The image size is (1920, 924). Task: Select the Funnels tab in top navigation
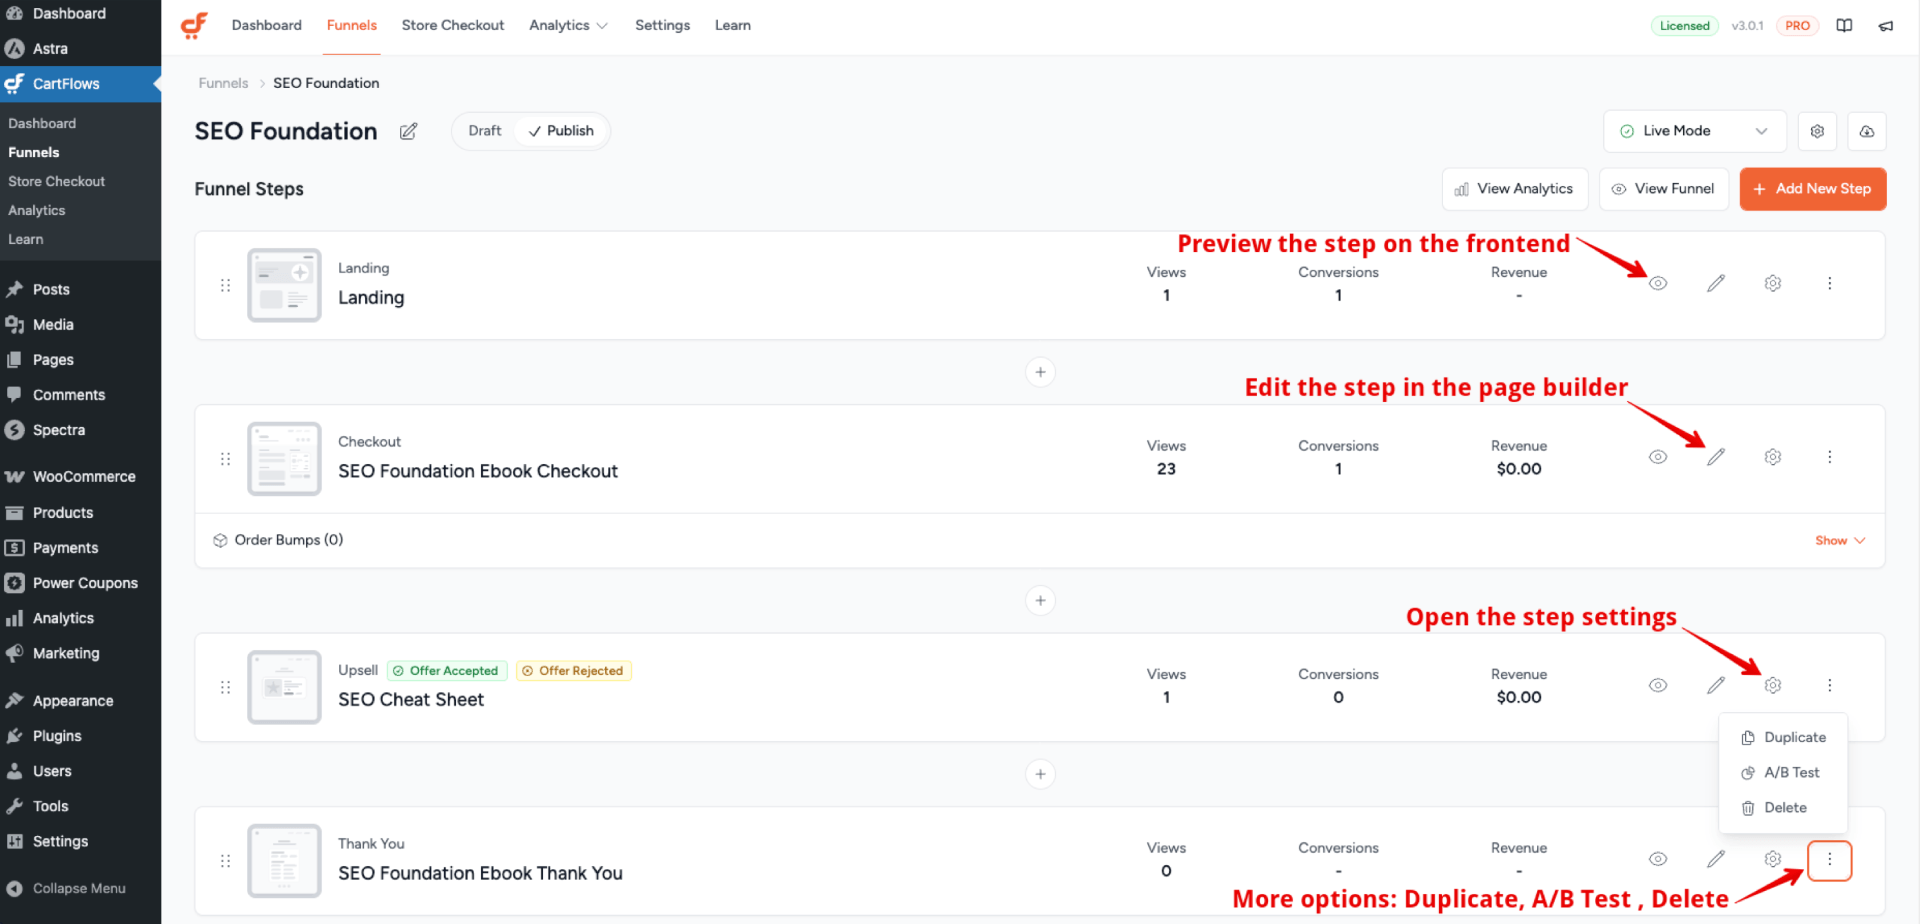[x=352, y=25]
